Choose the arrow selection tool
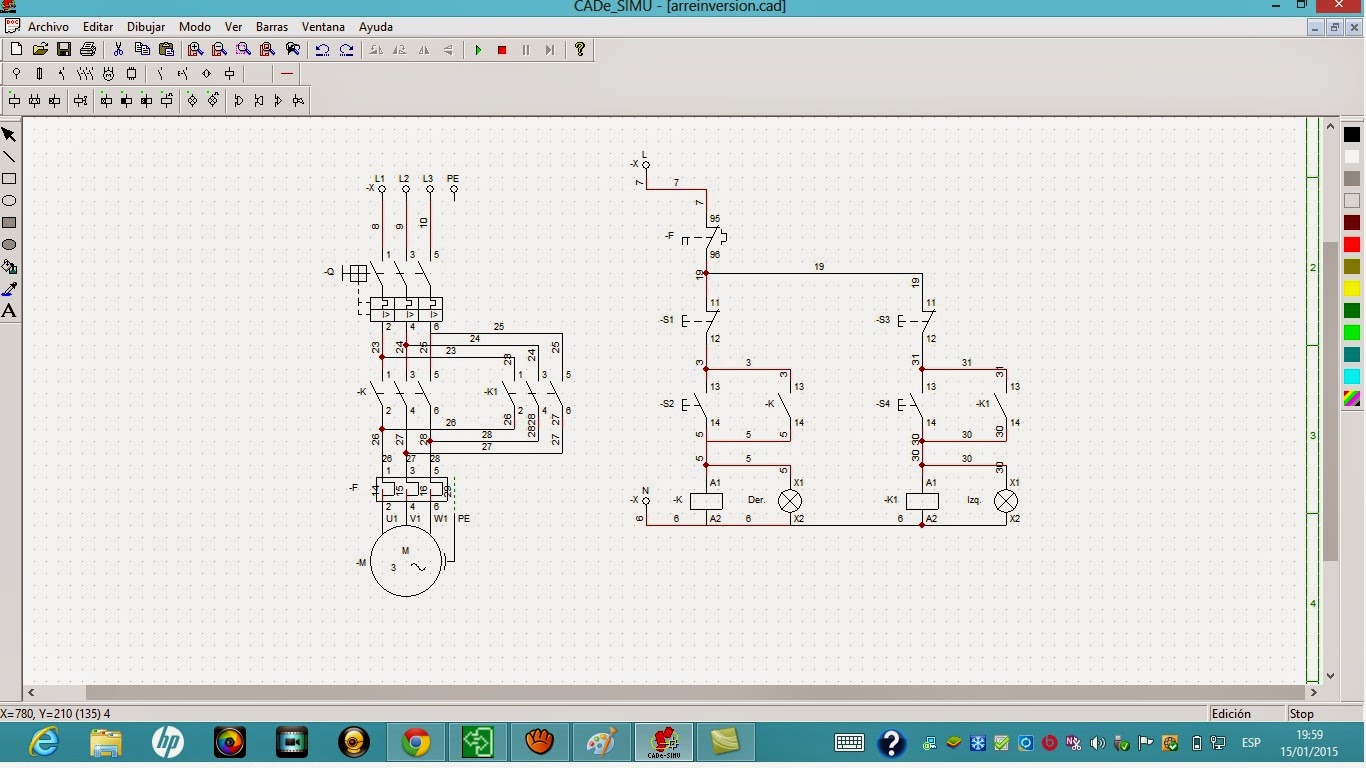1366x768 pixels. (x=9, y=135)
